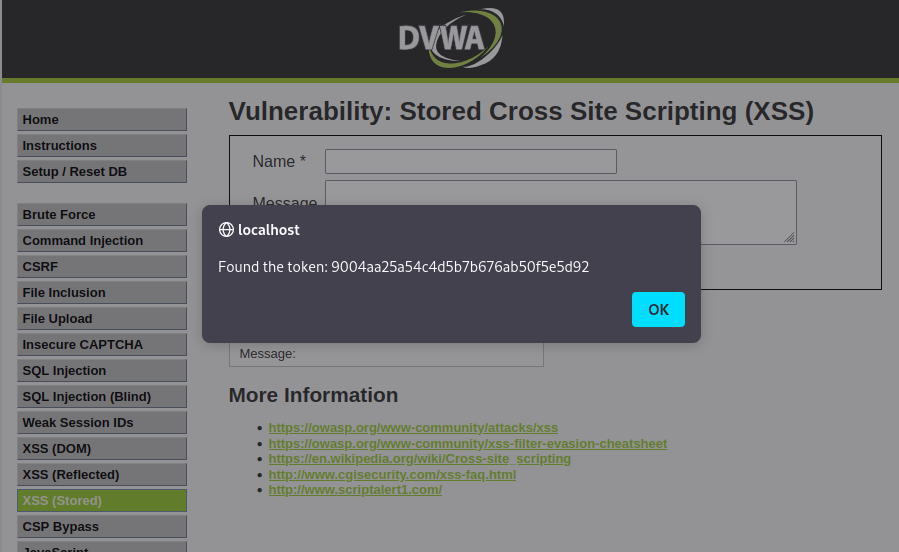Go to Setup / Reset DB

(101, 171)
